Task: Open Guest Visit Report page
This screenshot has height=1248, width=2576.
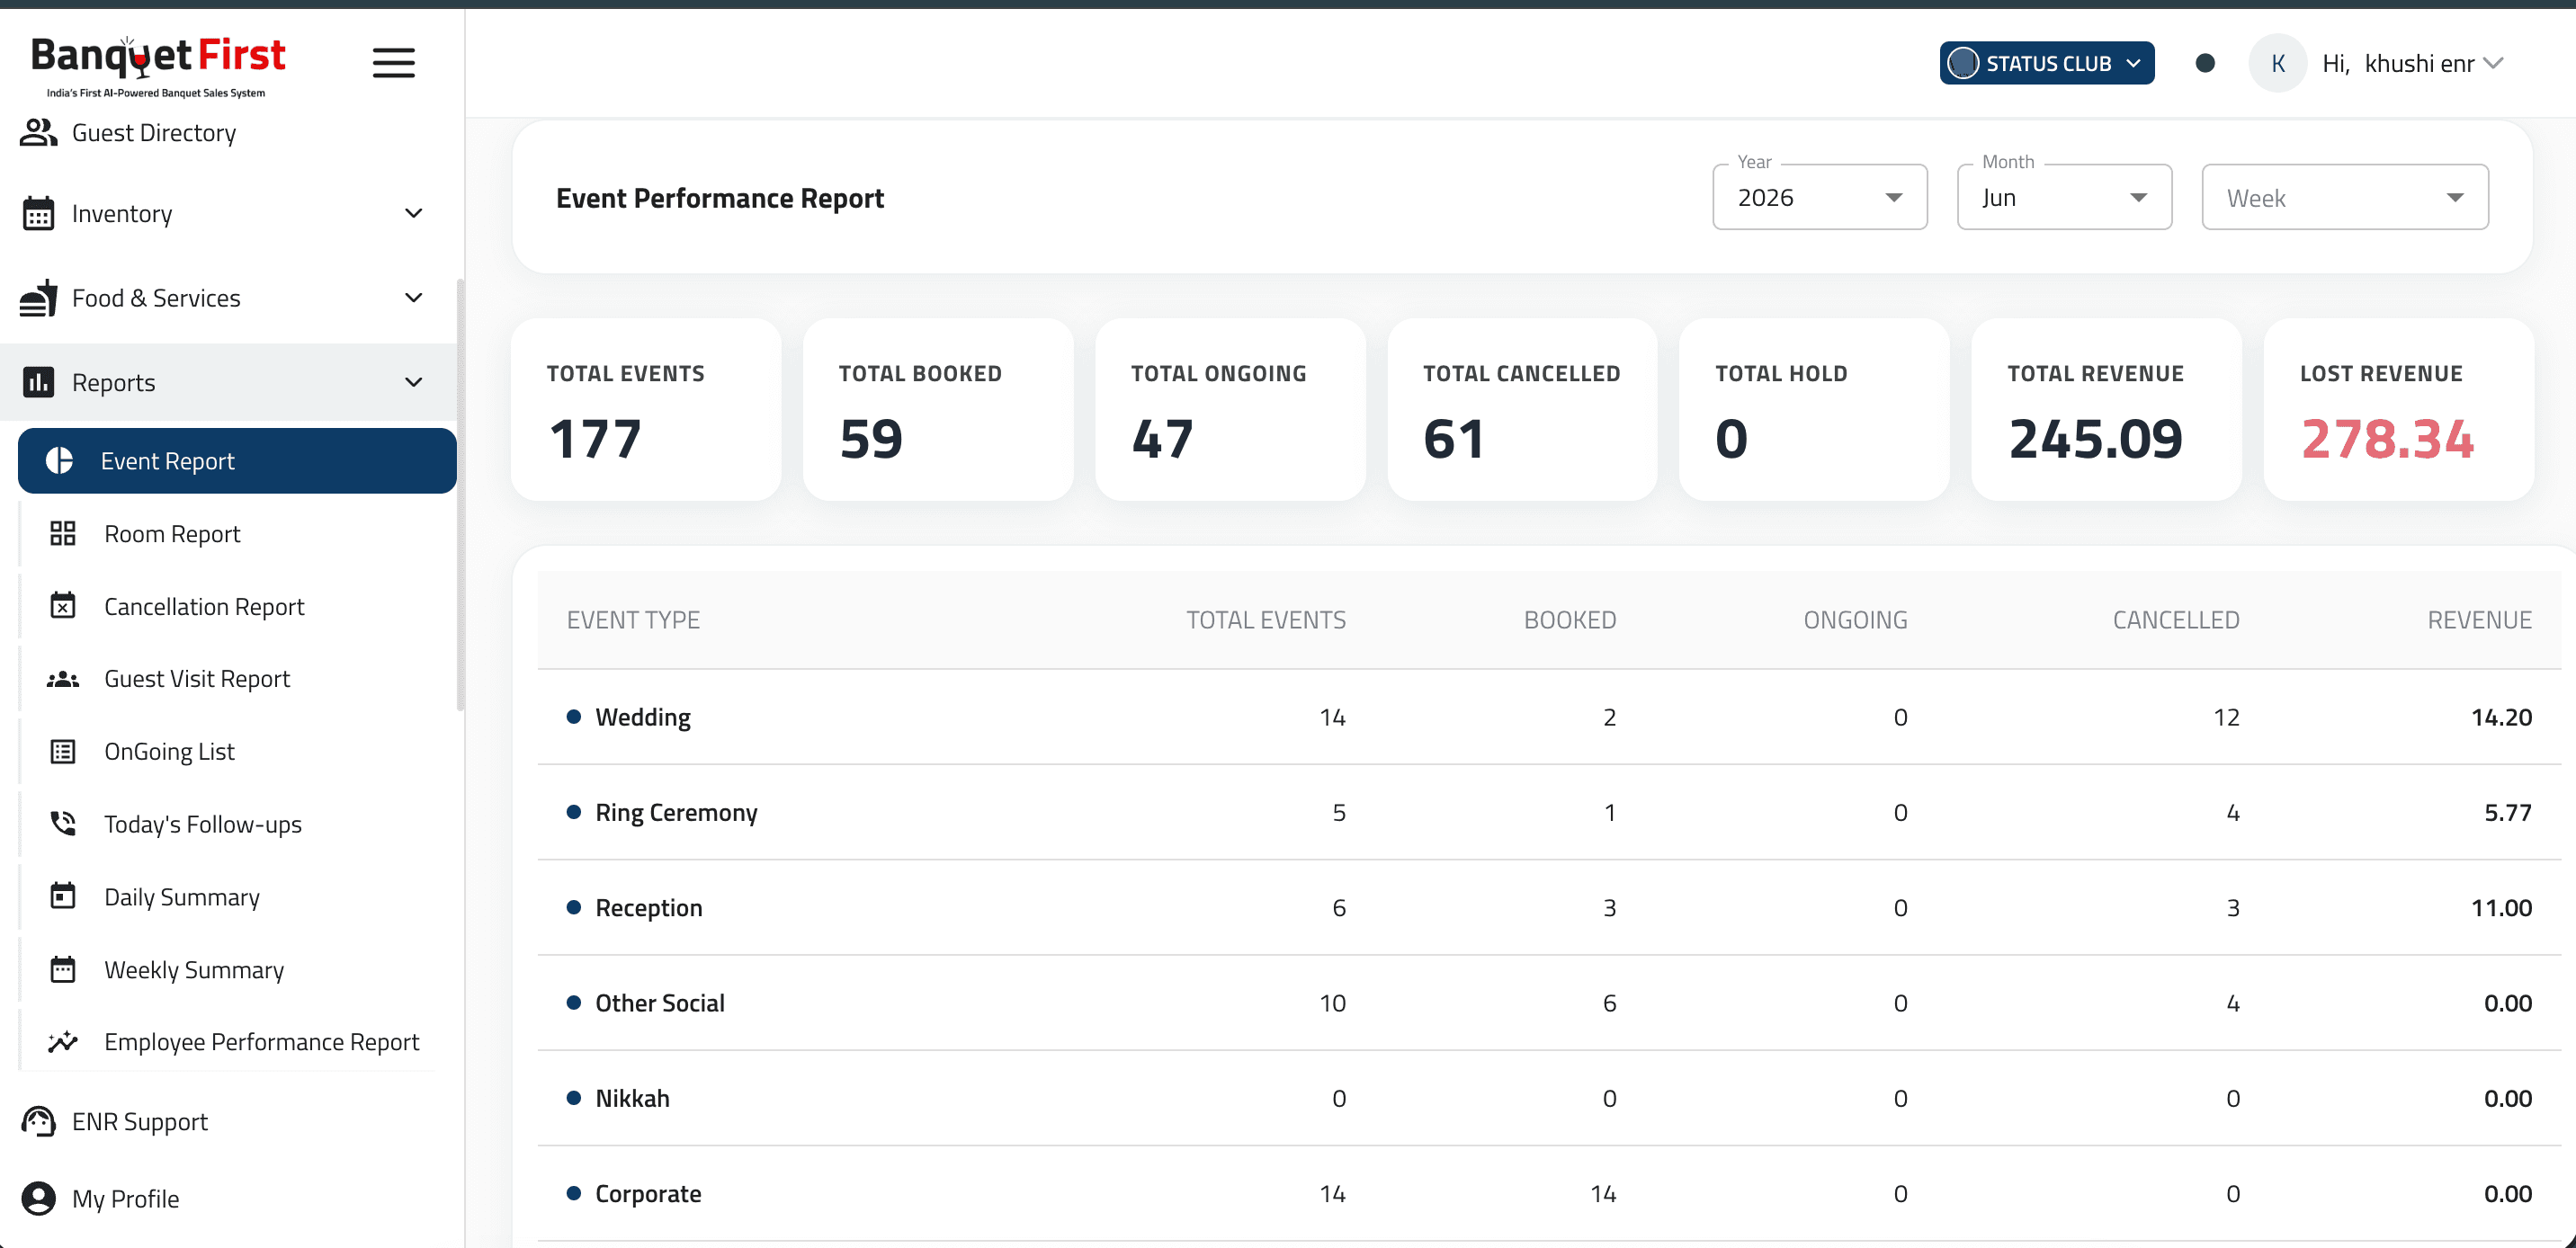Action: tap(237, 679)
